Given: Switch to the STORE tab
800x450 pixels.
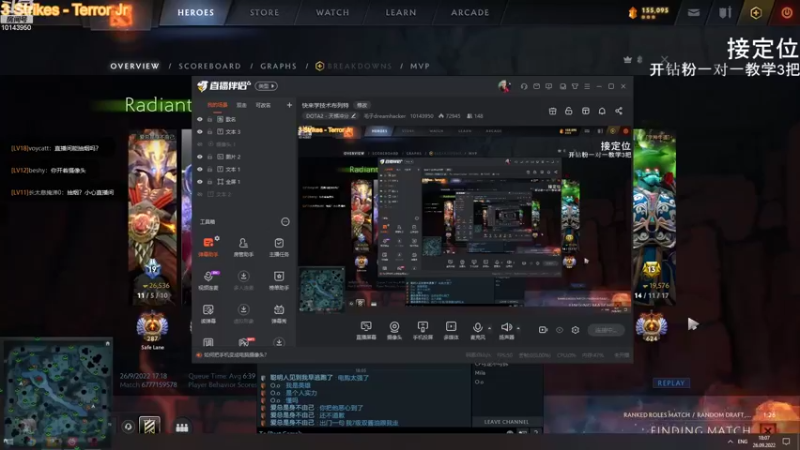Looking at the screenshot, I should pyautogui.click(x=264, y=12).
